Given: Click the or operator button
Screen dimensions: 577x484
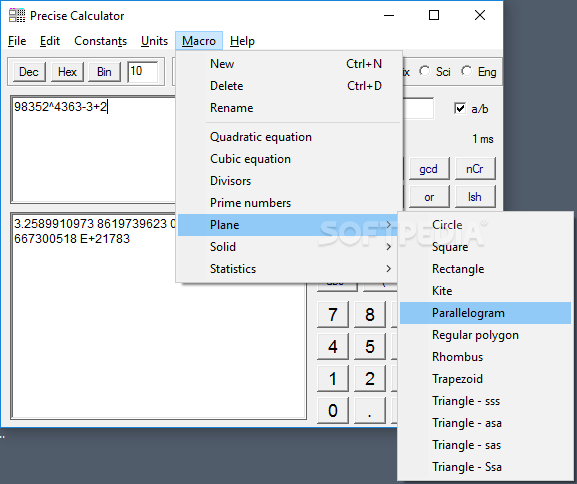Looking at the screenshot, I should [x=429, y=197].
